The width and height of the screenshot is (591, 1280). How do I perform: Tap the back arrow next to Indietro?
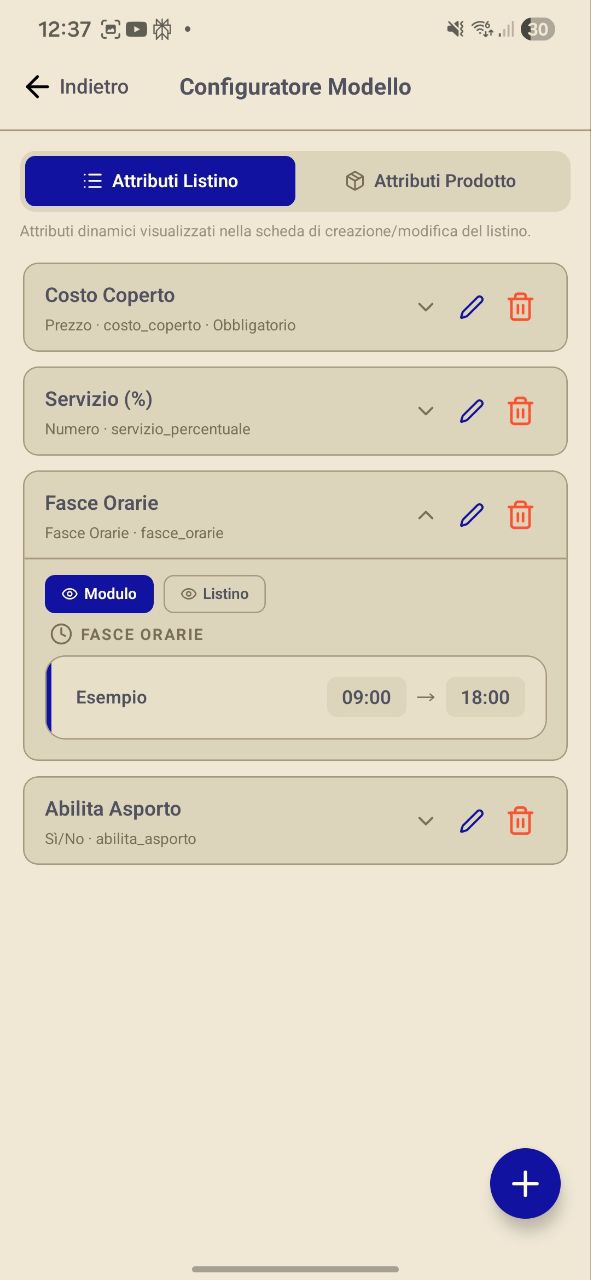coord(36,87)
